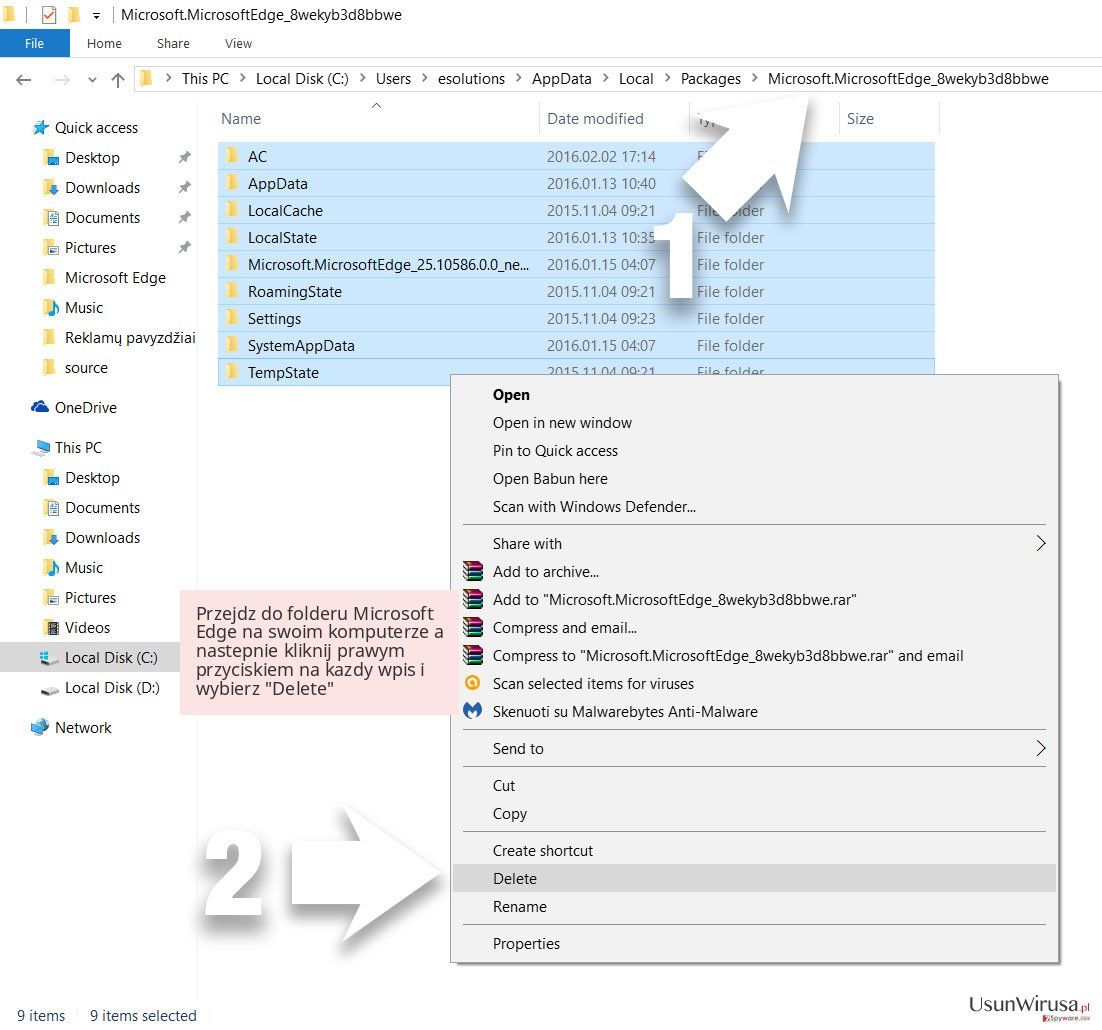Click the OneDrive cloud icon
Image resolution: width=1102 pixels, height=1030 pixels.
click(40, 407)
